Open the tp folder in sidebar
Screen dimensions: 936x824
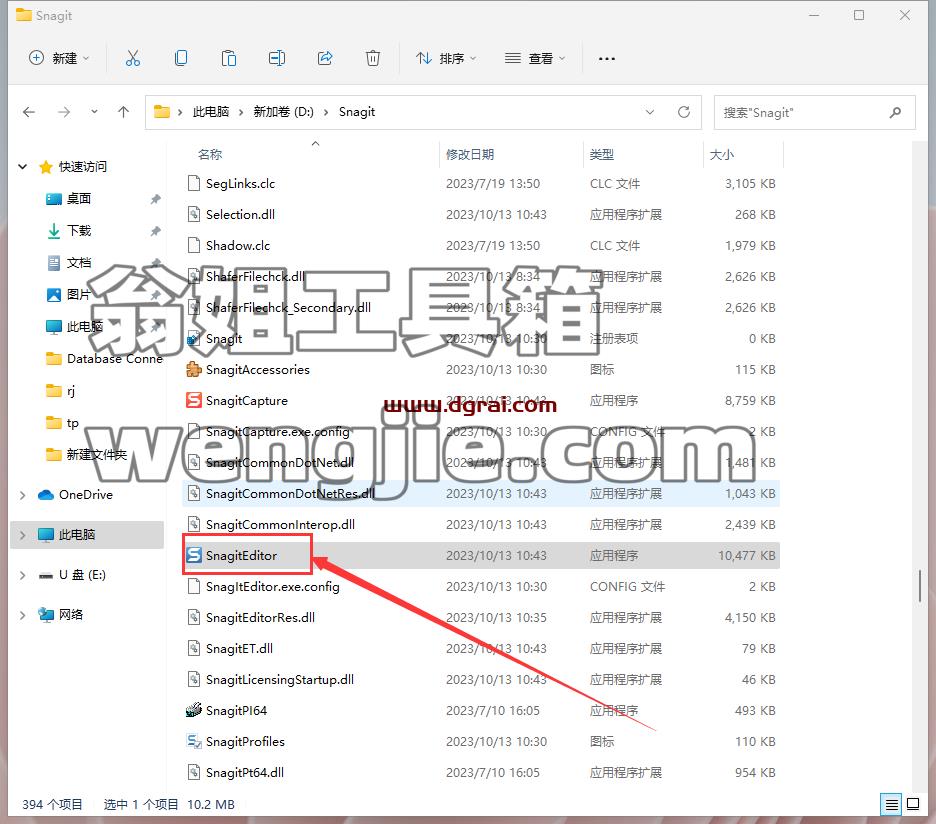pyautogui.click(x=62, y=423)
